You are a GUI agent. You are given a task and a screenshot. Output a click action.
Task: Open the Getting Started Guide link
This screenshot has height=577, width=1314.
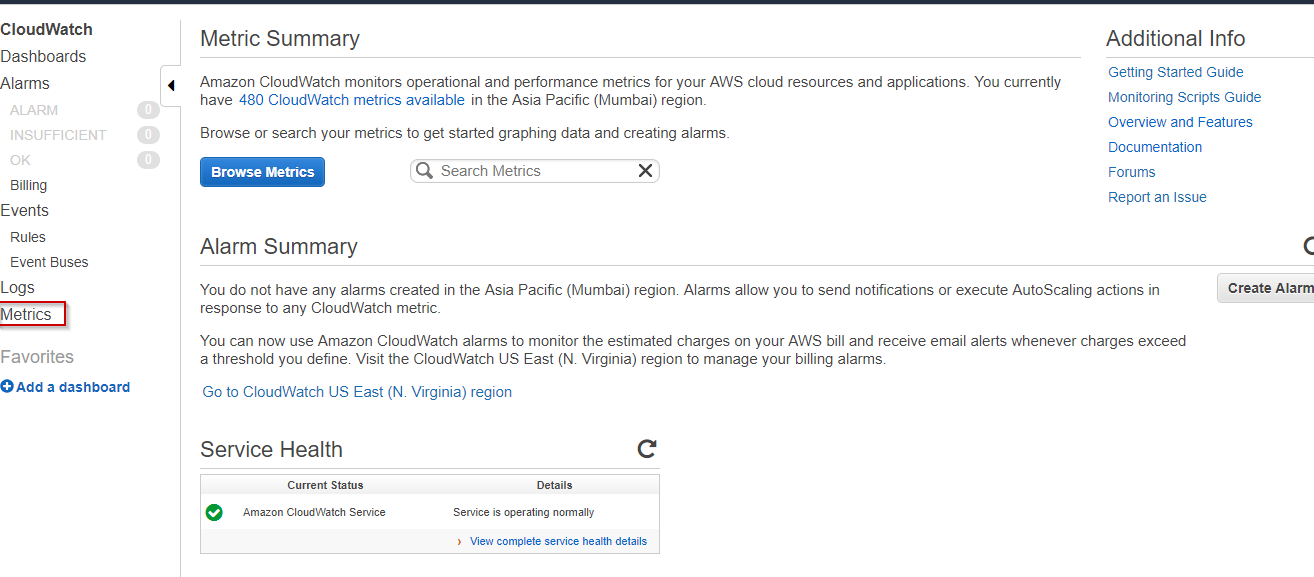[x=1175, y=72]
